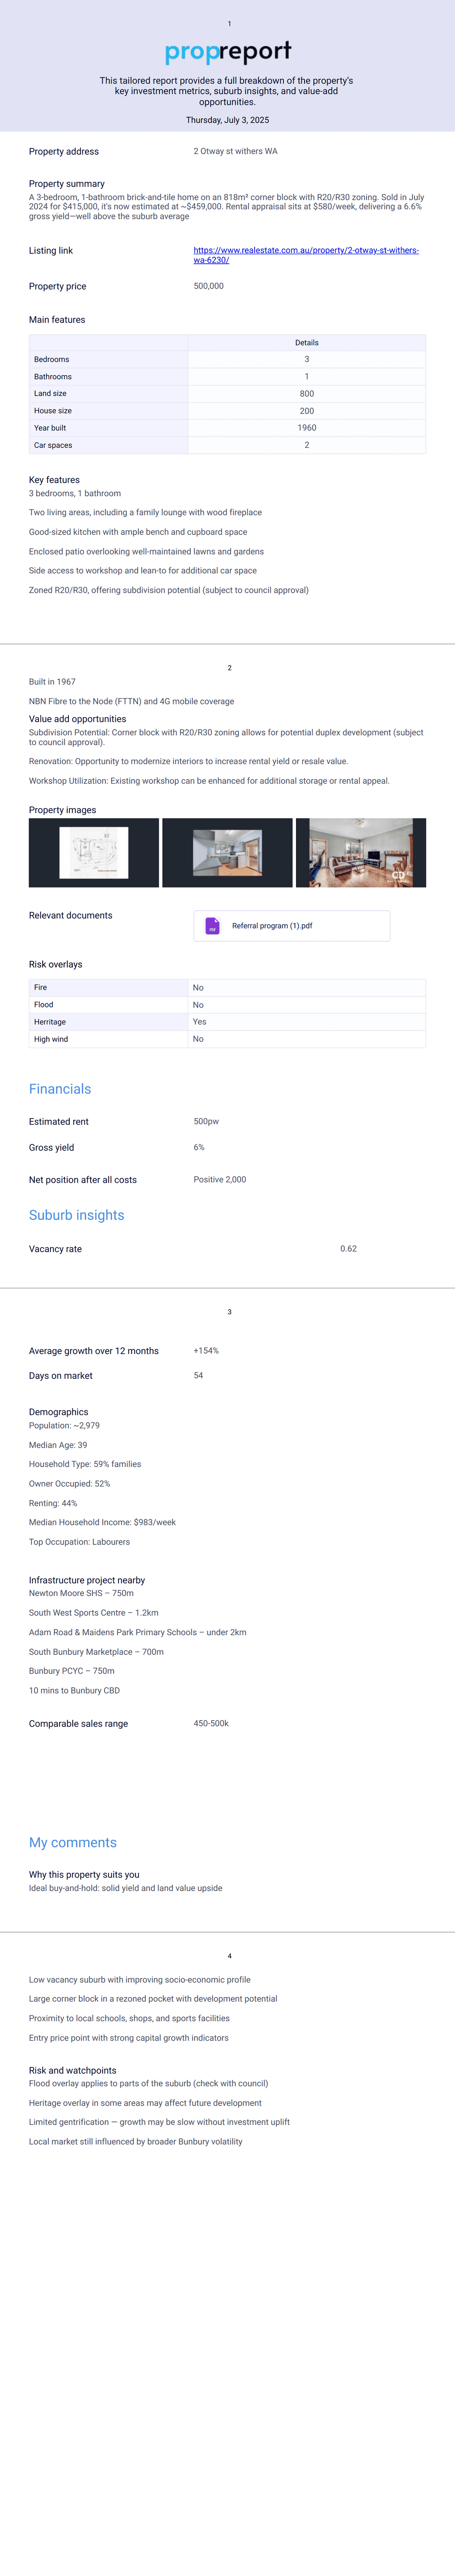
Task: Click the report date Thursday, July 3, 2025
Action: tap(227, 120)
